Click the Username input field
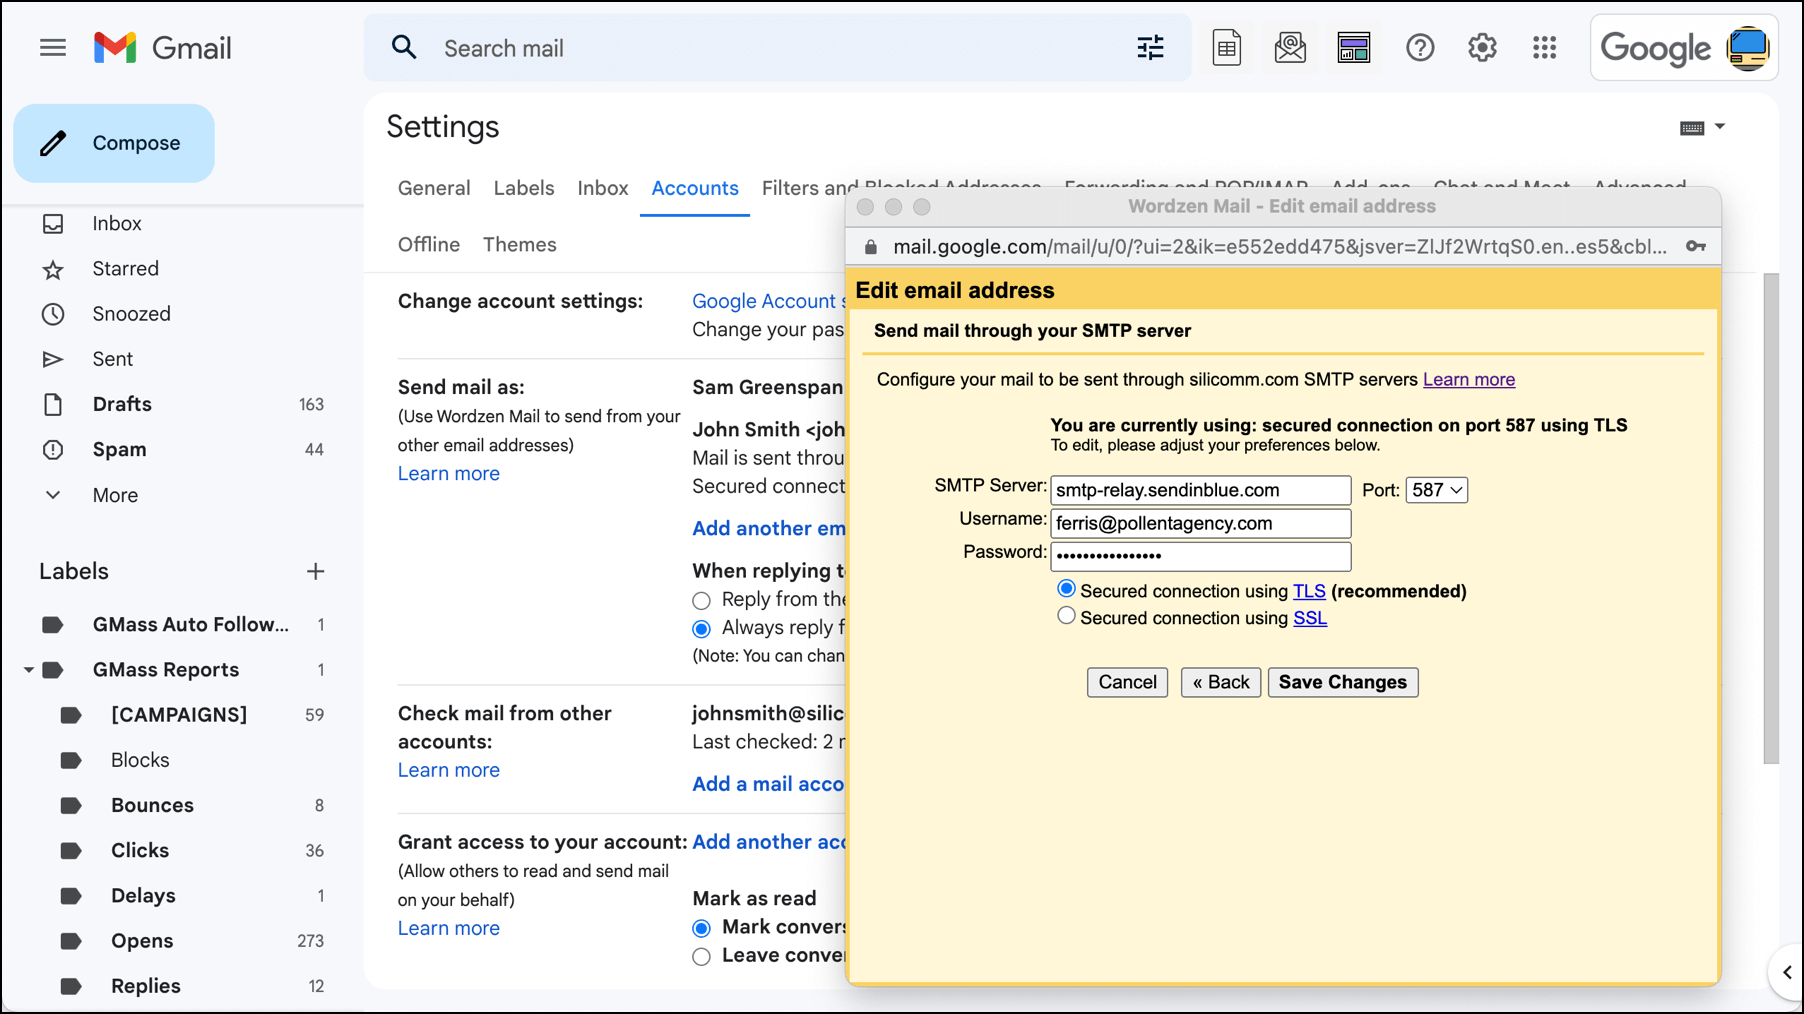This screenshot has width=1804, height=1014. coord(1200,523)
